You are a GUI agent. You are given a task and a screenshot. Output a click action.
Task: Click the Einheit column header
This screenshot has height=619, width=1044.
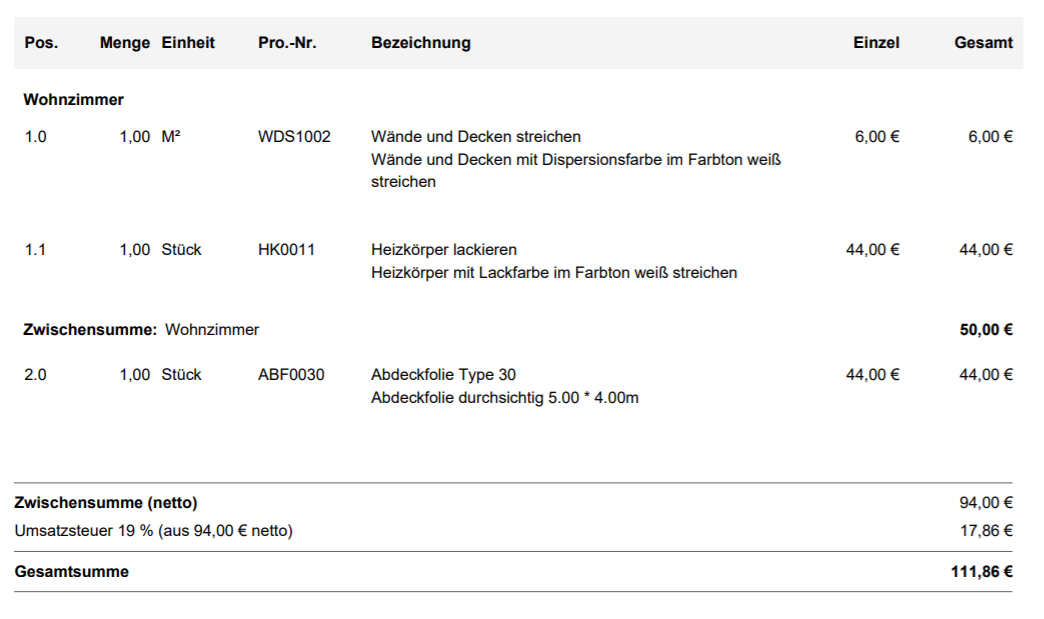click(x=188, y=43)
